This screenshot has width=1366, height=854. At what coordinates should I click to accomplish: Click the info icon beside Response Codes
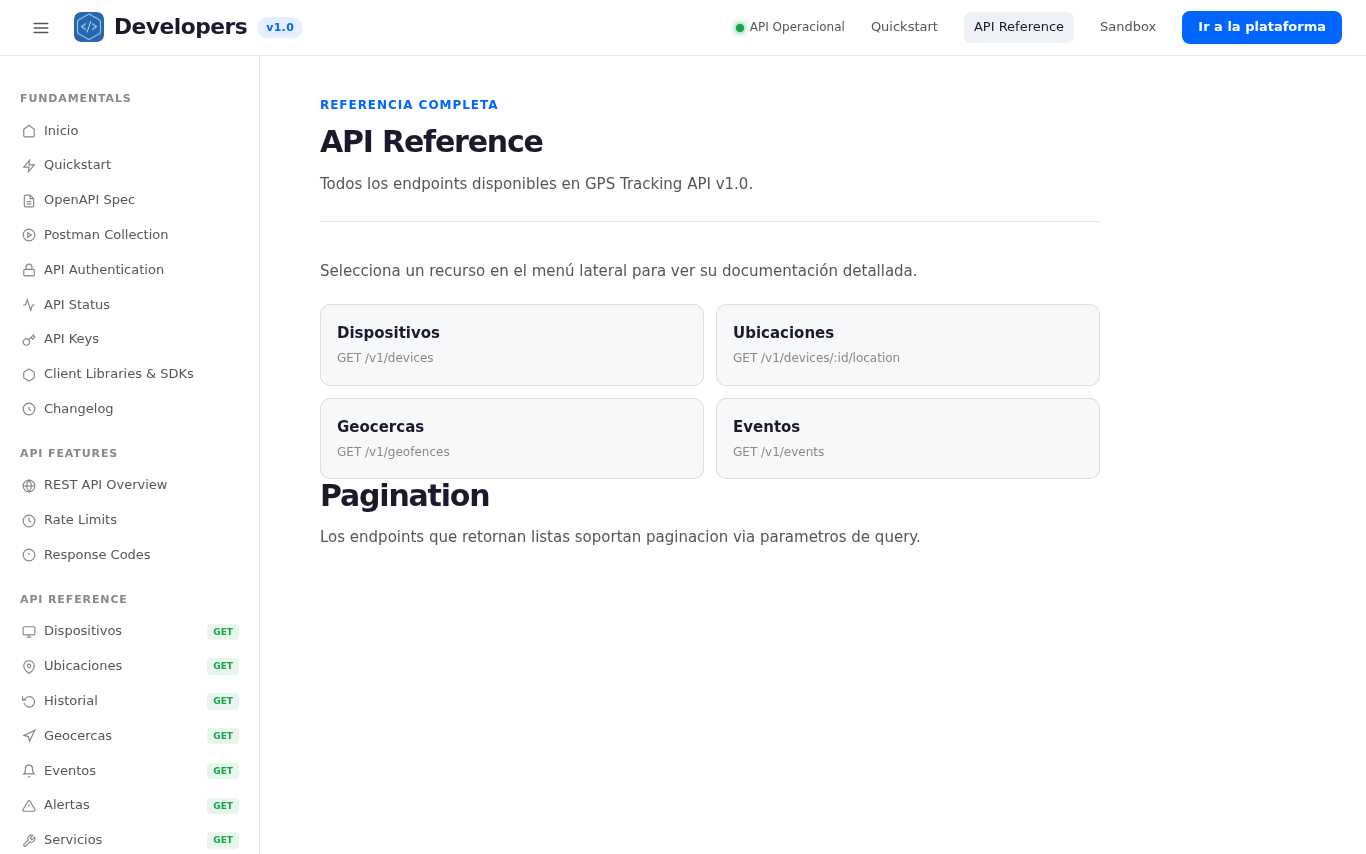[x=29, y=555]
